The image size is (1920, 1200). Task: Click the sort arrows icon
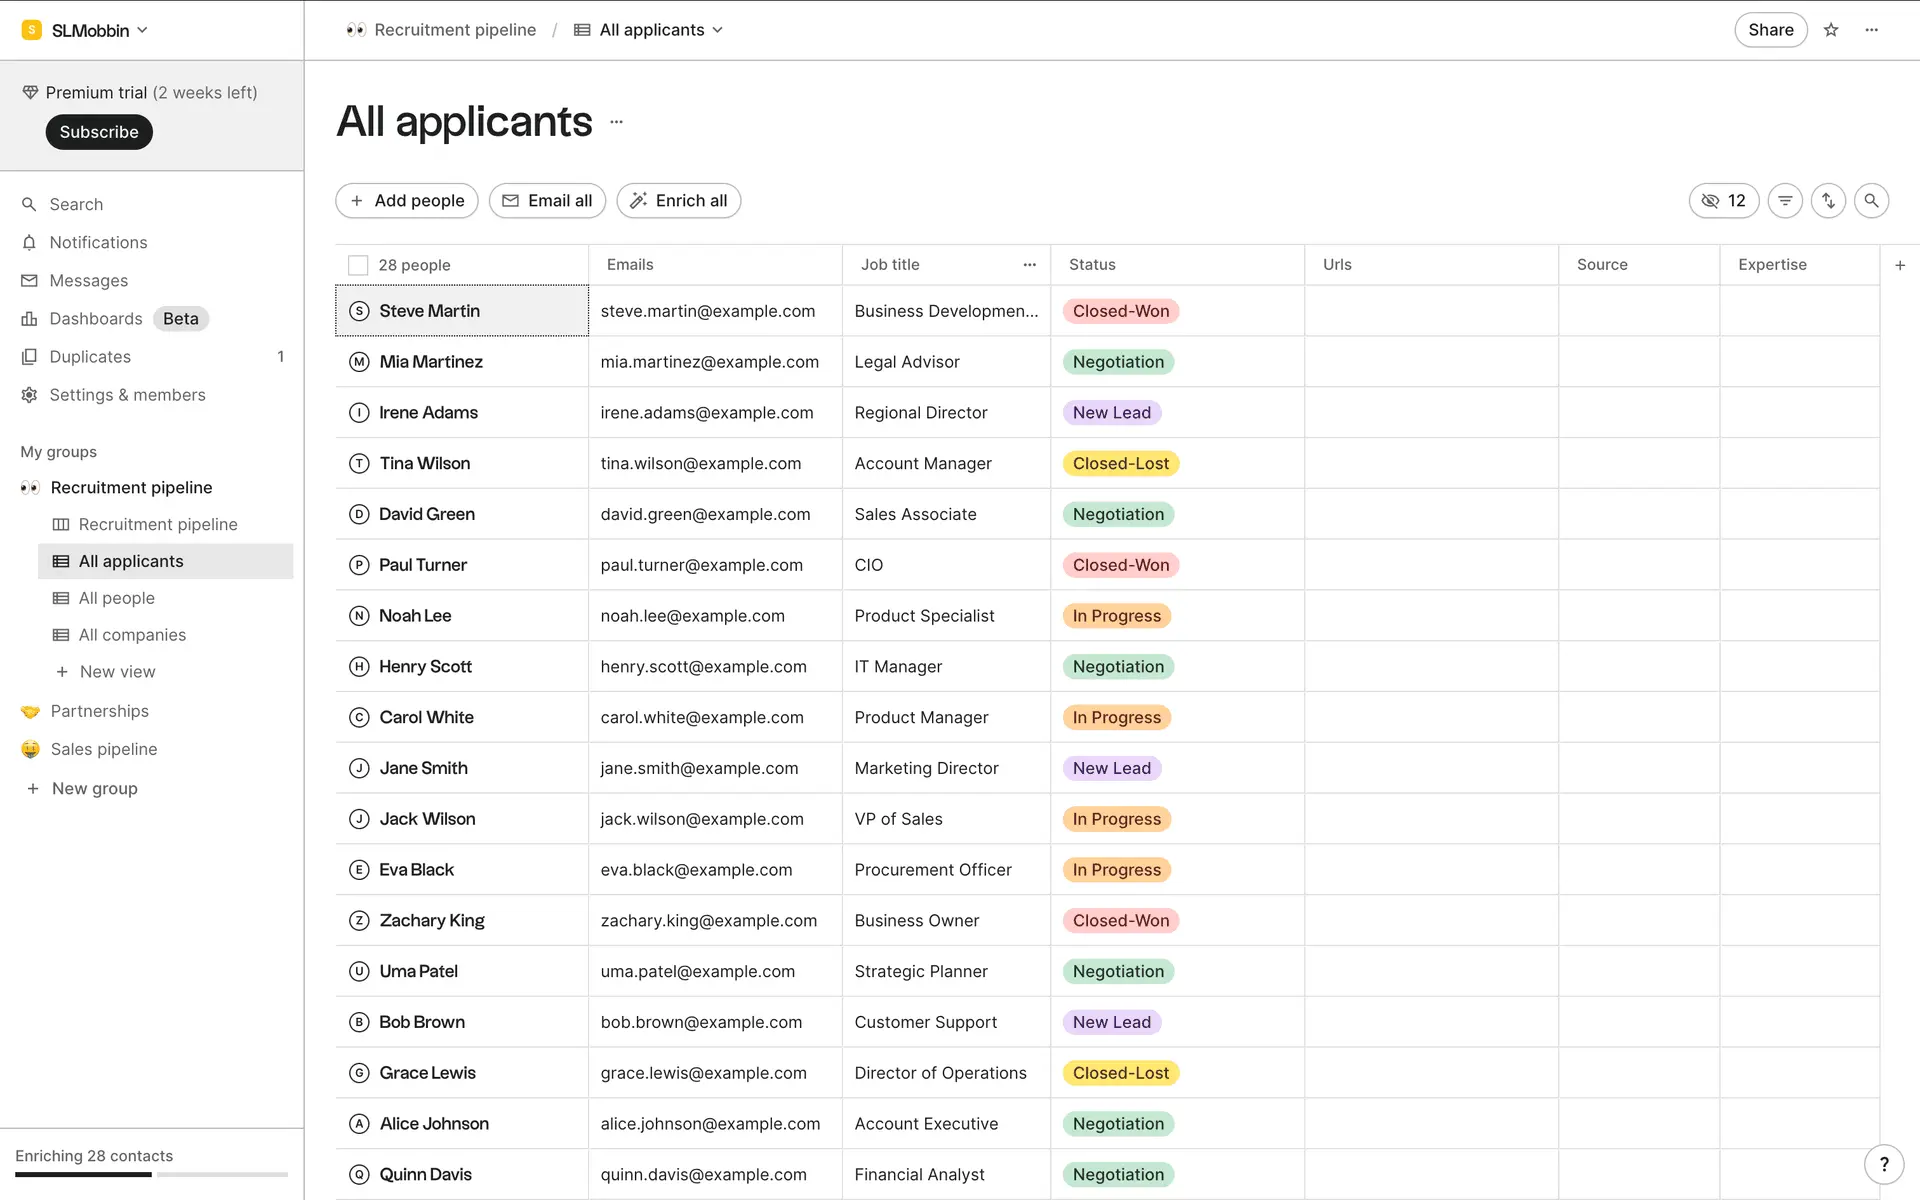(1828, 201)
